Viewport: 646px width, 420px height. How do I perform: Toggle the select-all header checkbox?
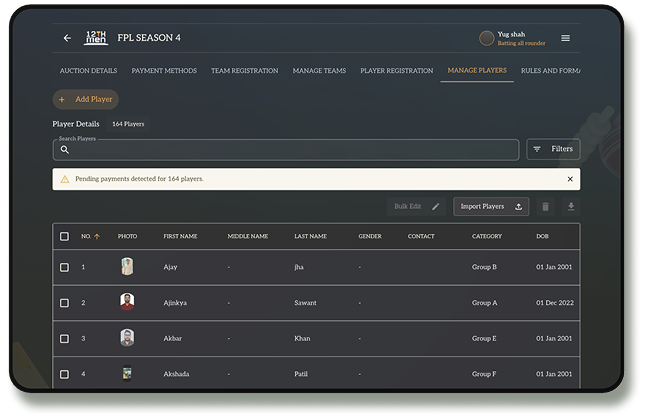[64, 236]
